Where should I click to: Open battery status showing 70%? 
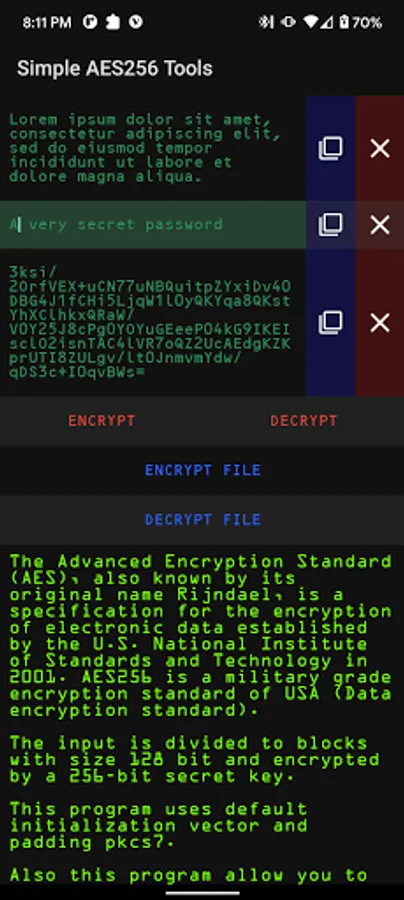coord(360,22)
